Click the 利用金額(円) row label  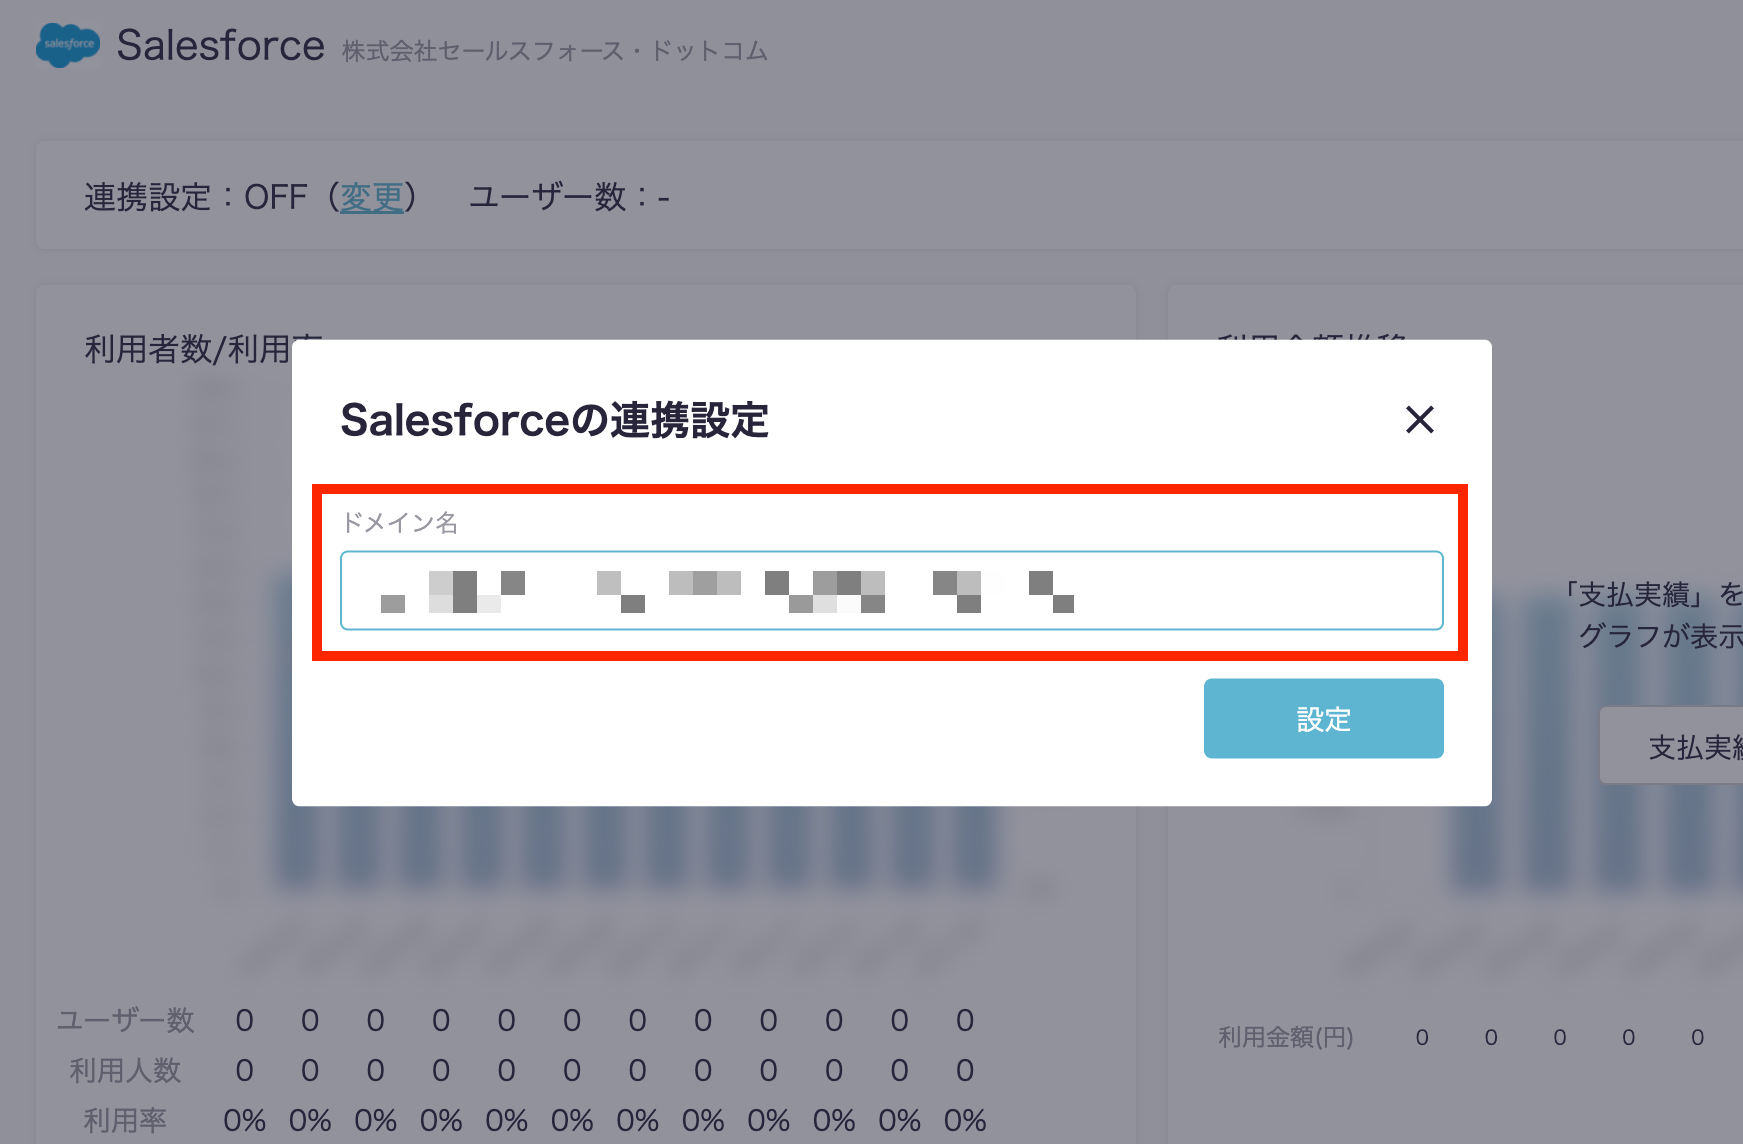click(1285, 1037)
